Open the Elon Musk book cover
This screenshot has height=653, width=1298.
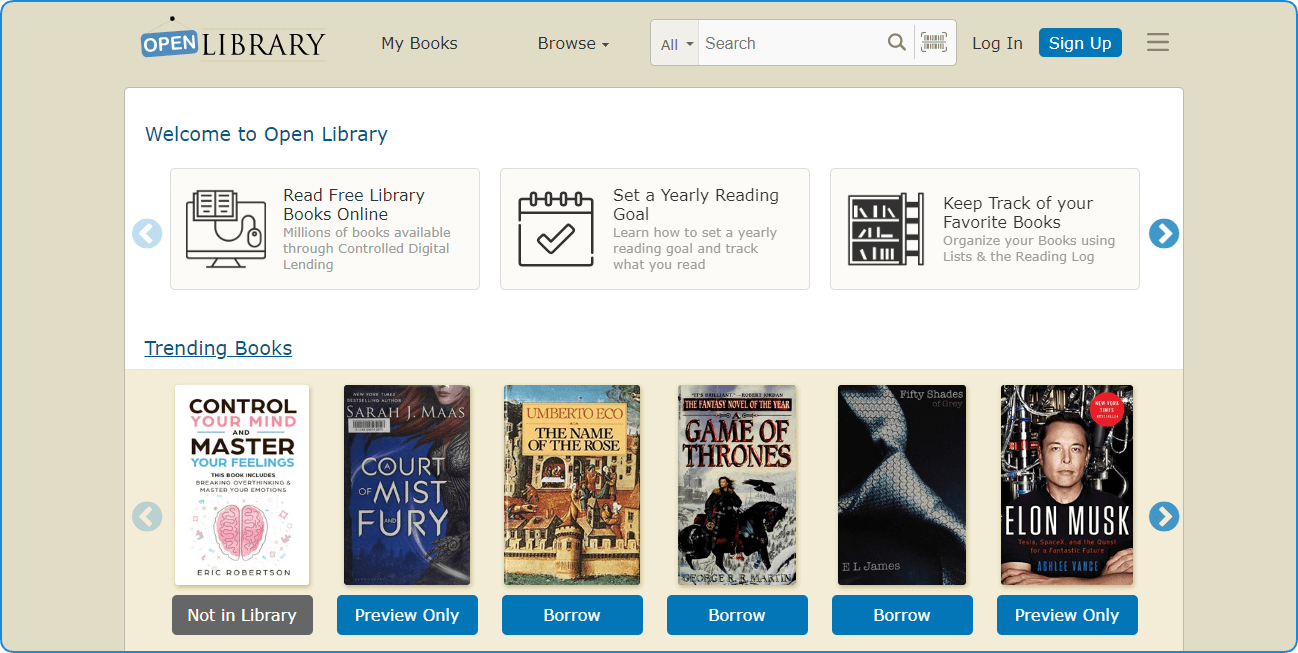click(1067, 485)
